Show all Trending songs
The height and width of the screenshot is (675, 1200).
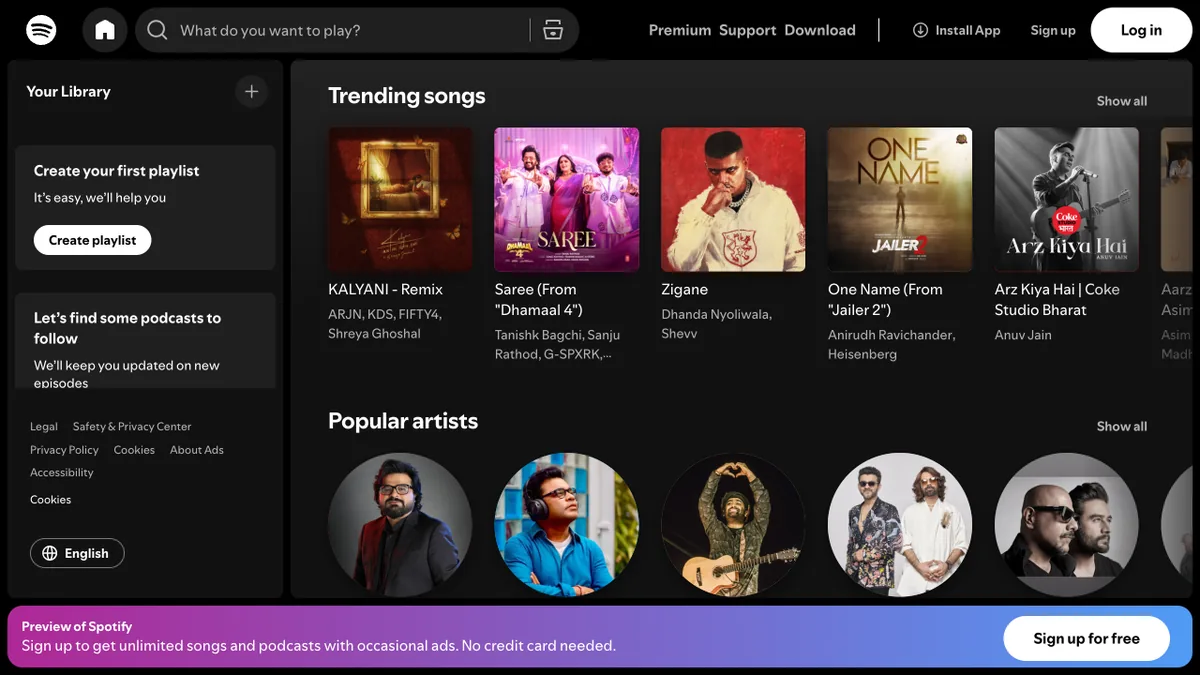tap(1122, 101)
